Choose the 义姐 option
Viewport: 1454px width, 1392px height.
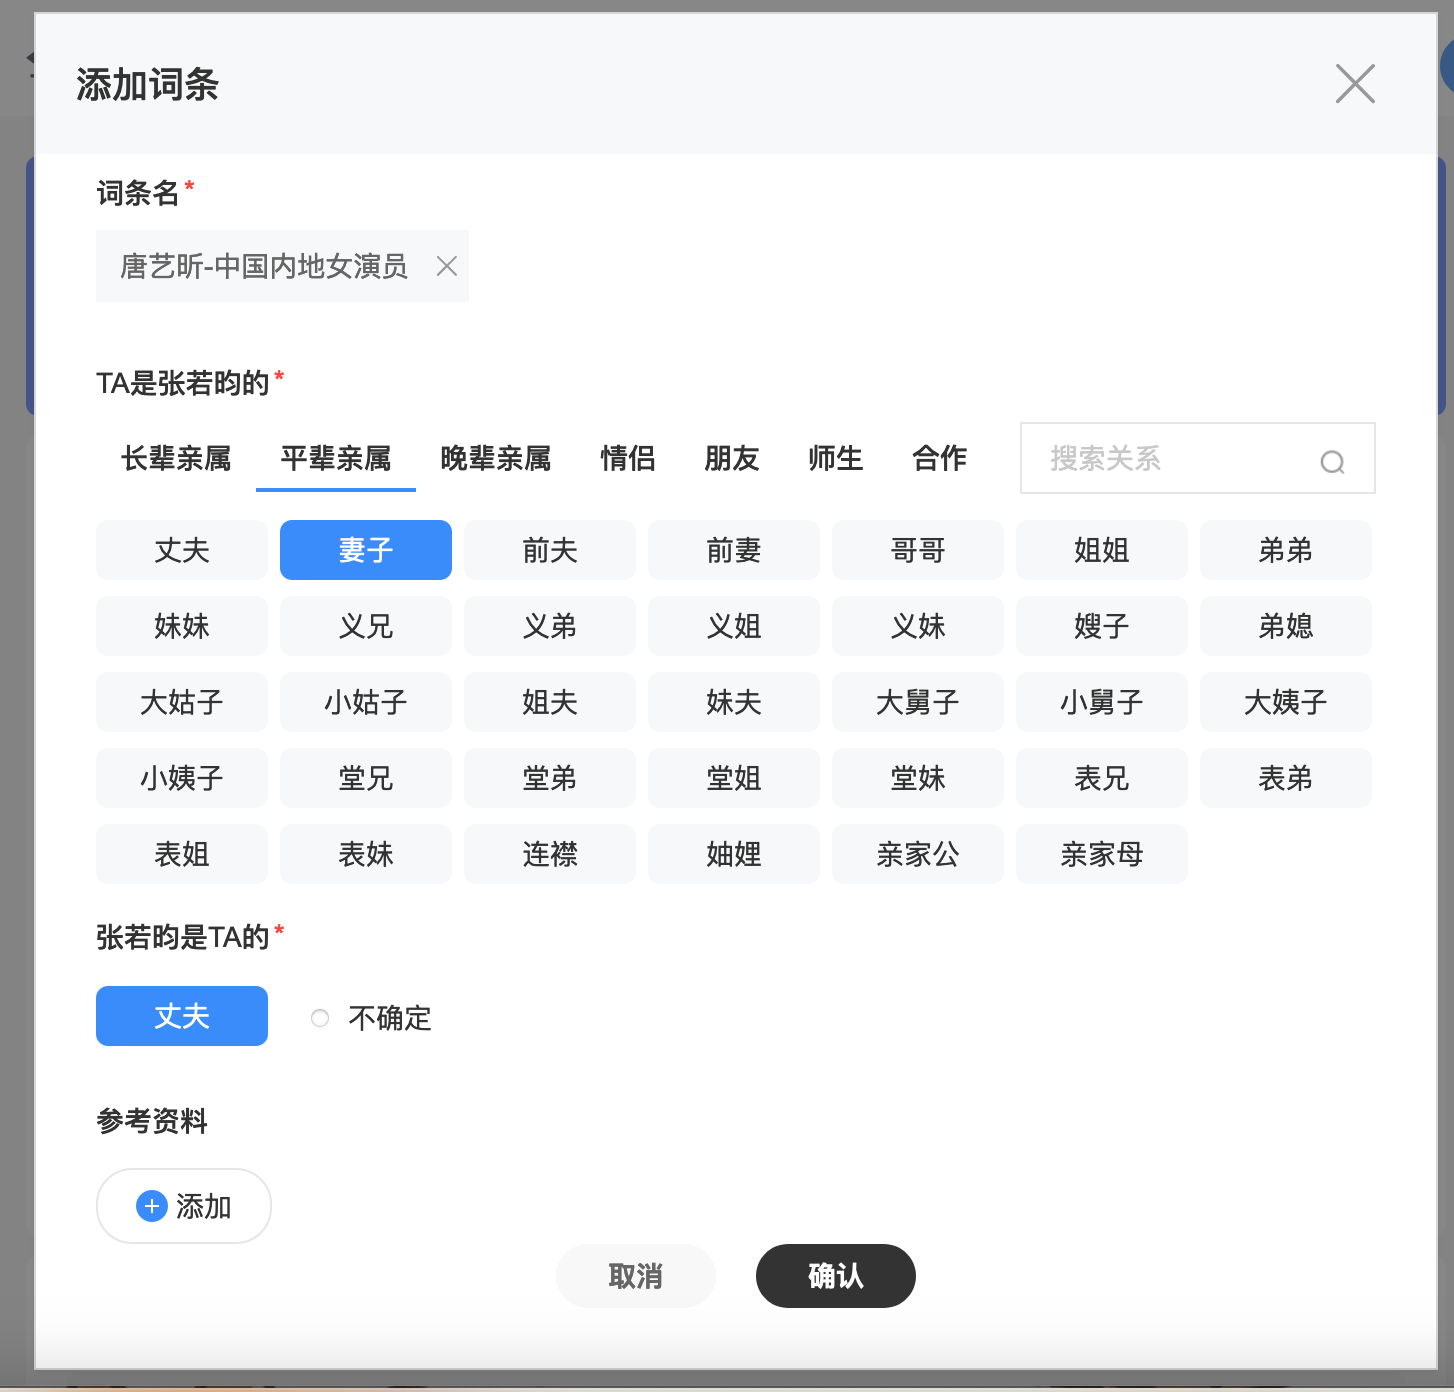click(734, 626)
